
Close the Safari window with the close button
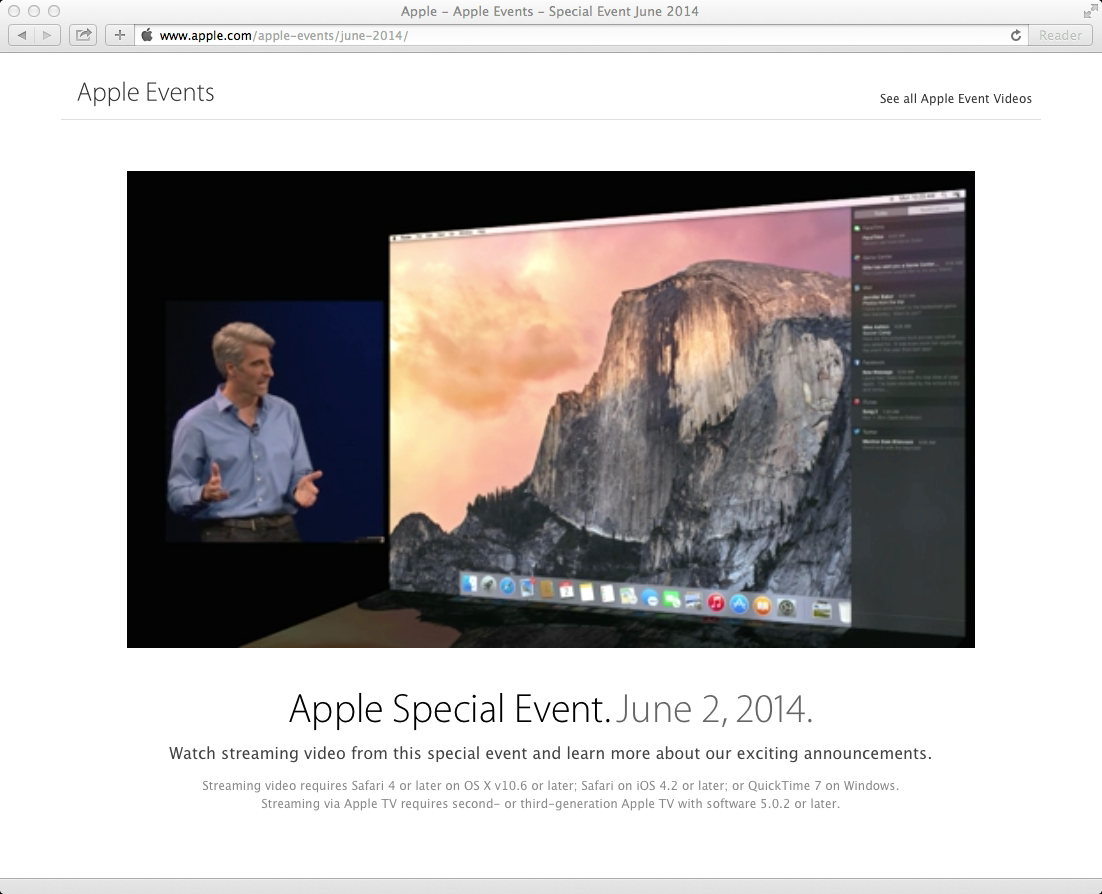tap(13, 11)
